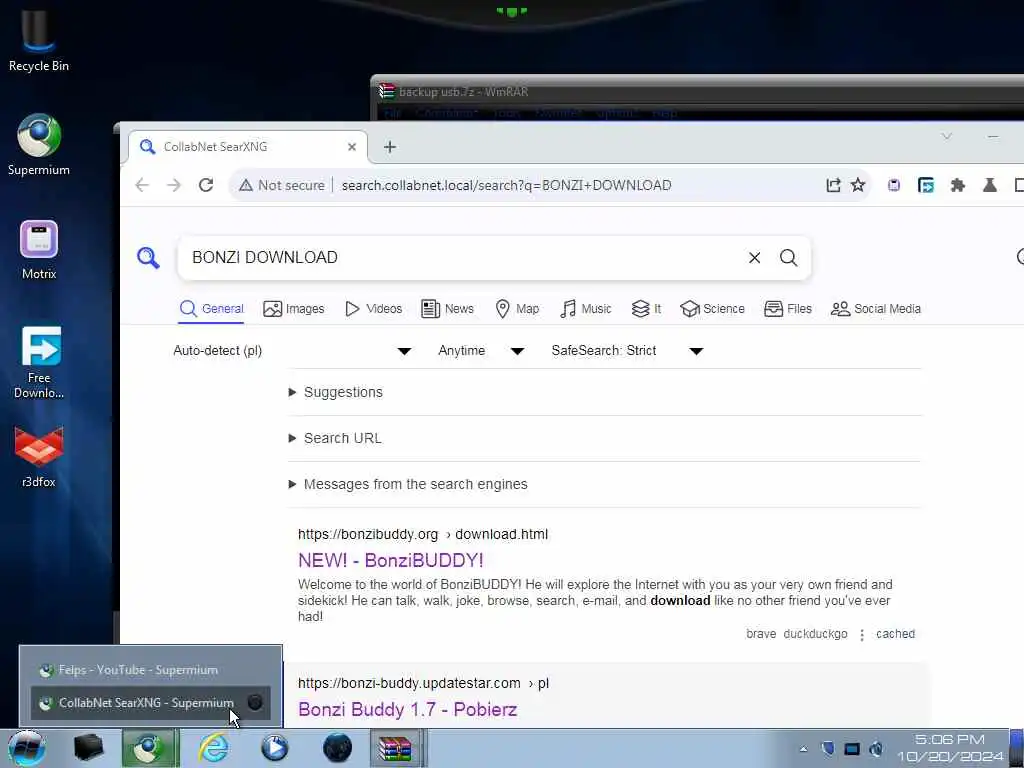Switch to the Images category
Image resolution: width=1024 pixels, height=768 pixels.
[x=293, y=309]
